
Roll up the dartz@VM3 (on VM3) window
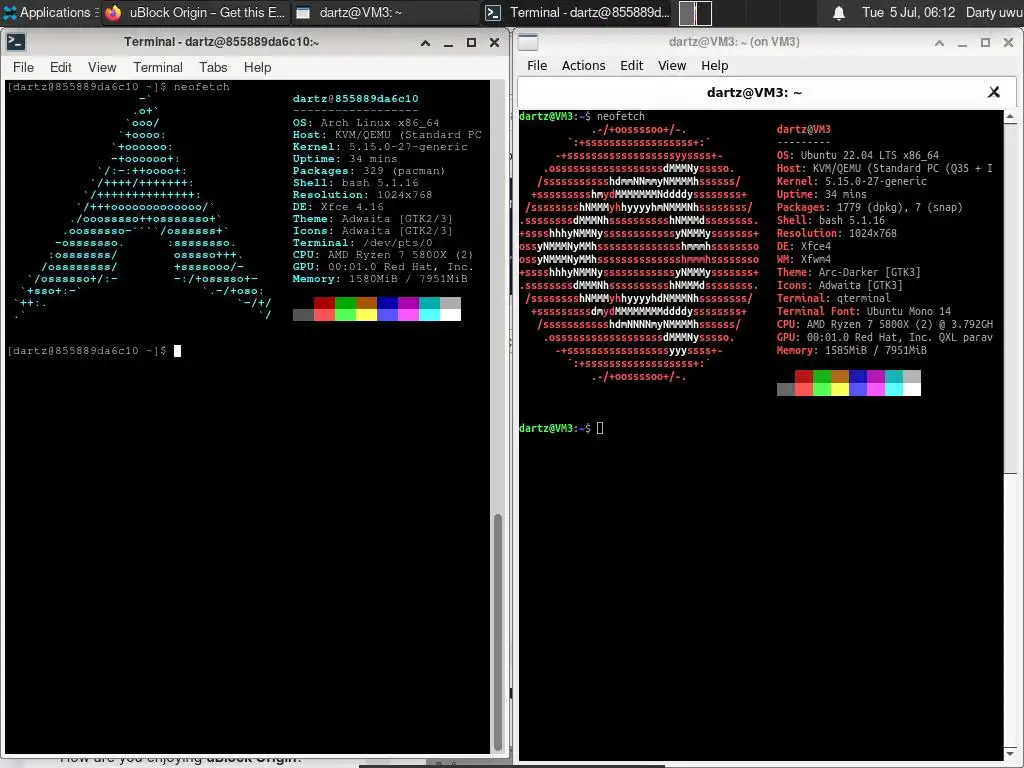point(939,43)
